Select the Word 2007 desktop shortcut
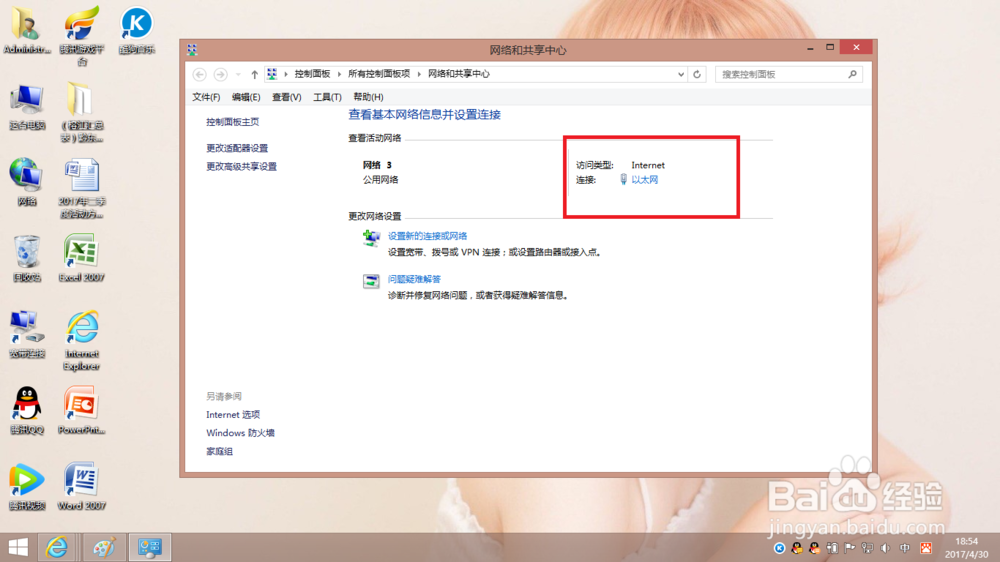1000x562 pixels. point(82,486)
